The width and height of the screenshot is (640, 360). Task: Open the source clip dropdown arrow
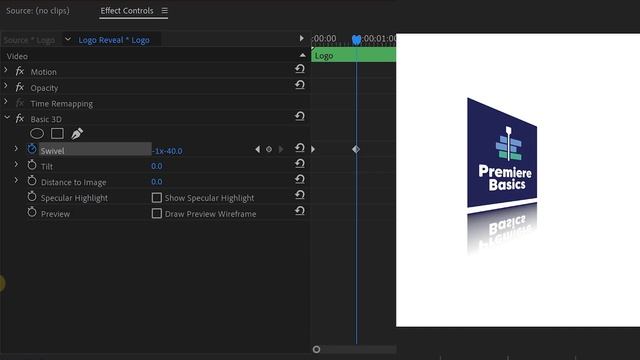(68, 39)
